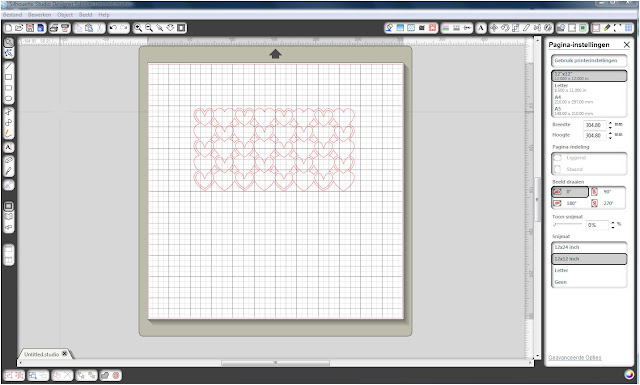This screenshot has height=385, width=640.
Task: Select Letter cutting mat
Action: click(x=589, y=270)
